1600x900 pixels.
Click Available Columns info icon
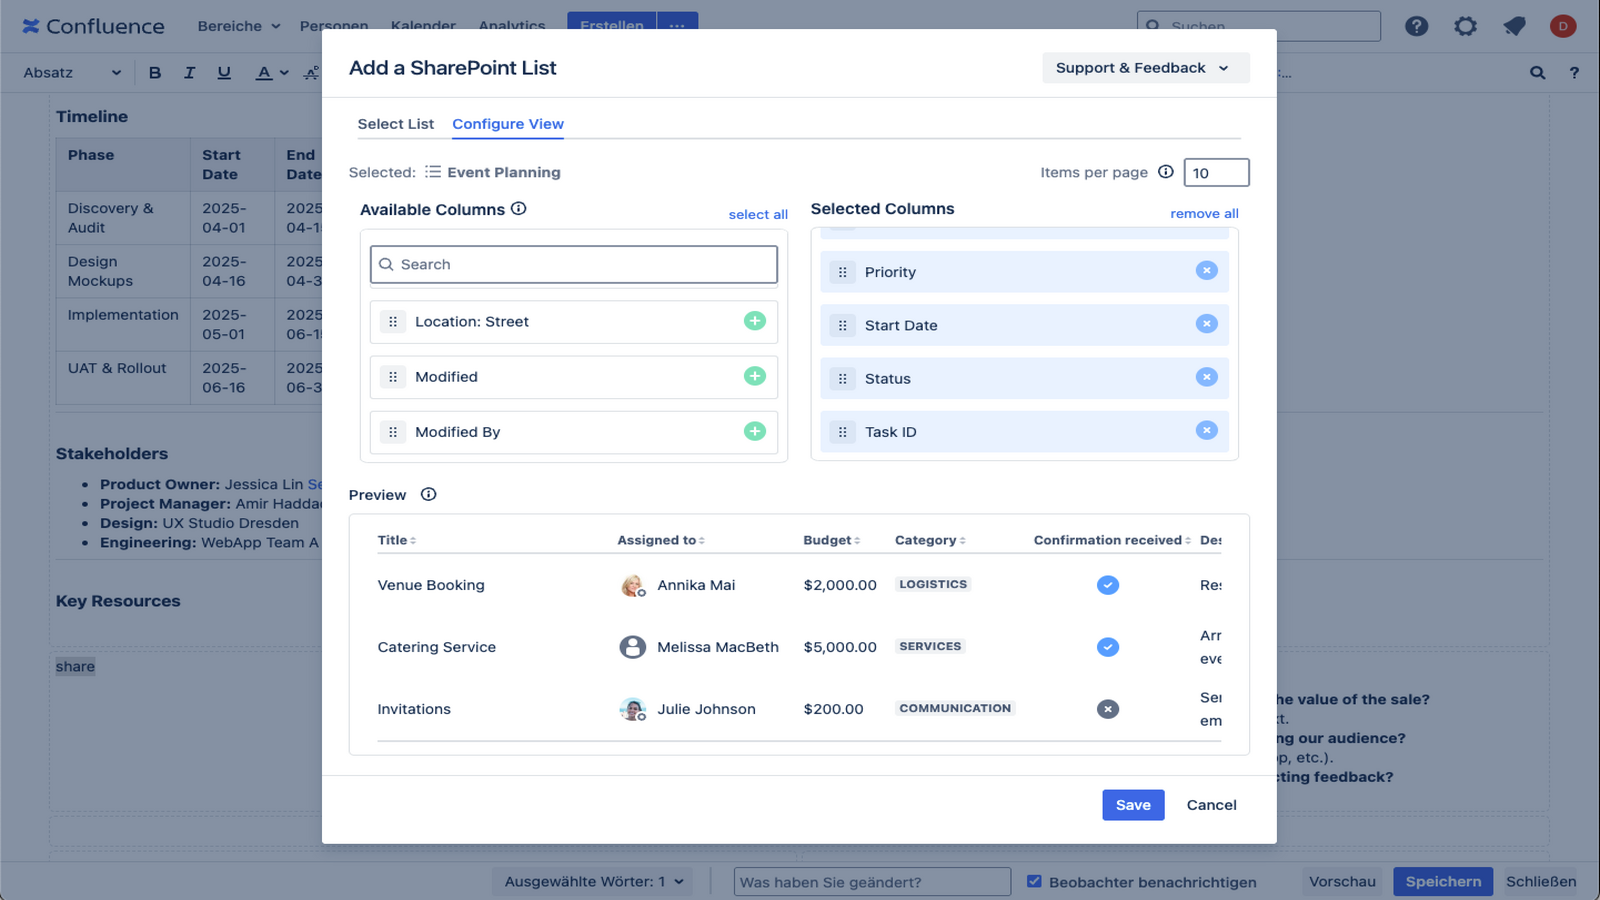coord(518,208)
